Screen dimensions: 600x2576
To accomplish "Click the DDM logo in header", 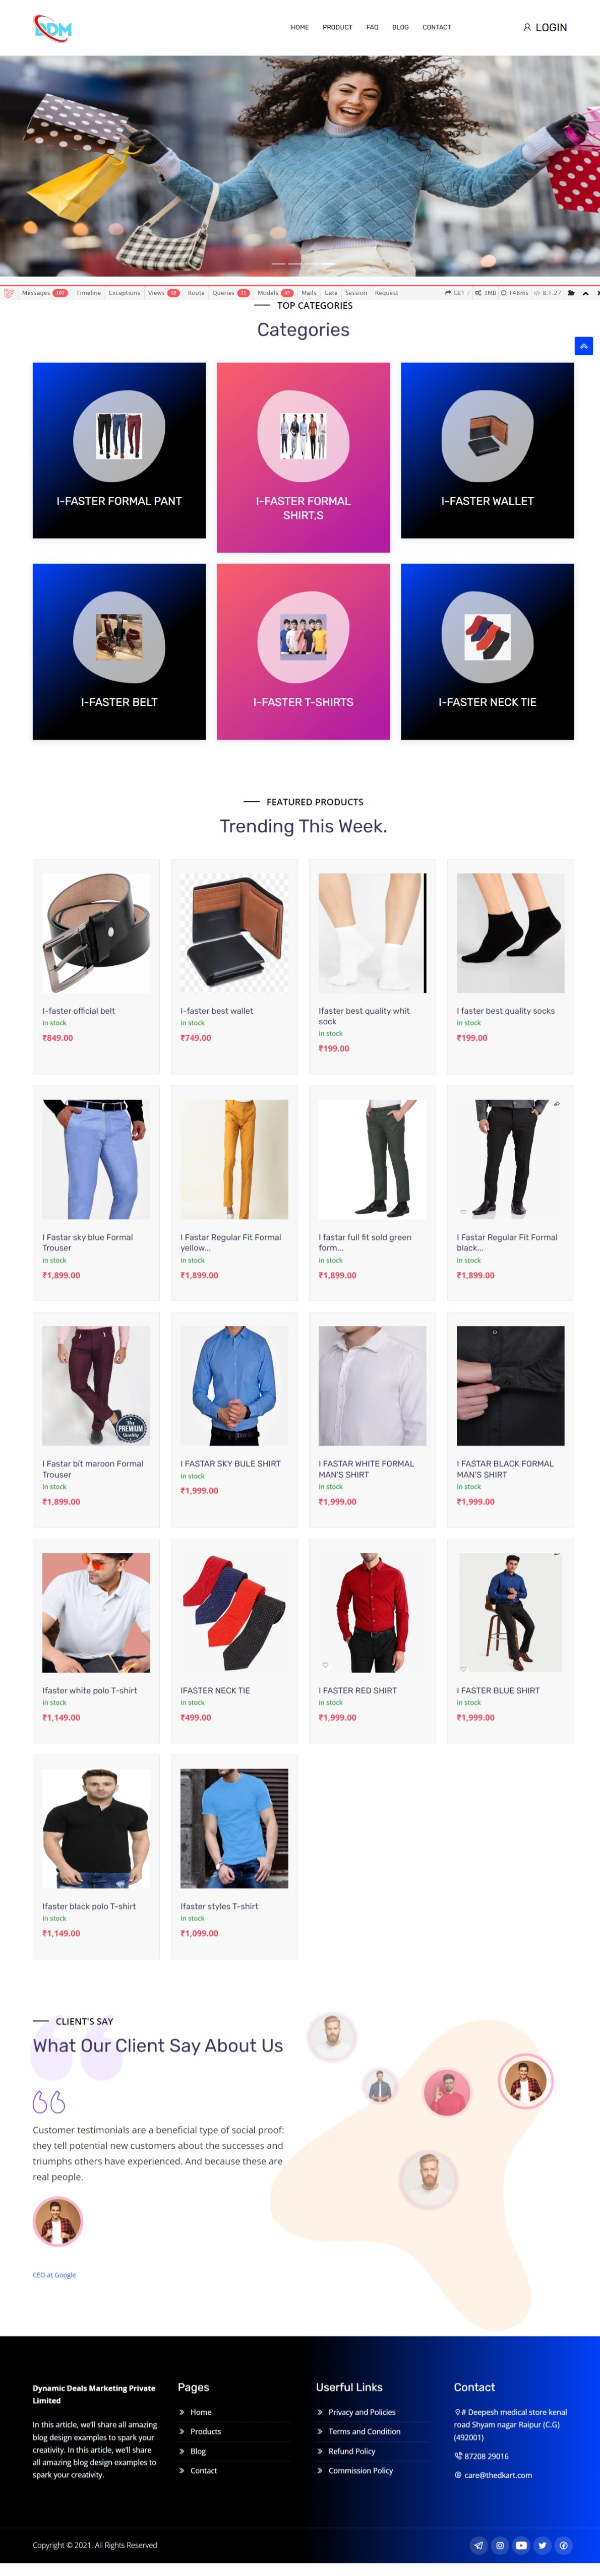I will point(53,27).
